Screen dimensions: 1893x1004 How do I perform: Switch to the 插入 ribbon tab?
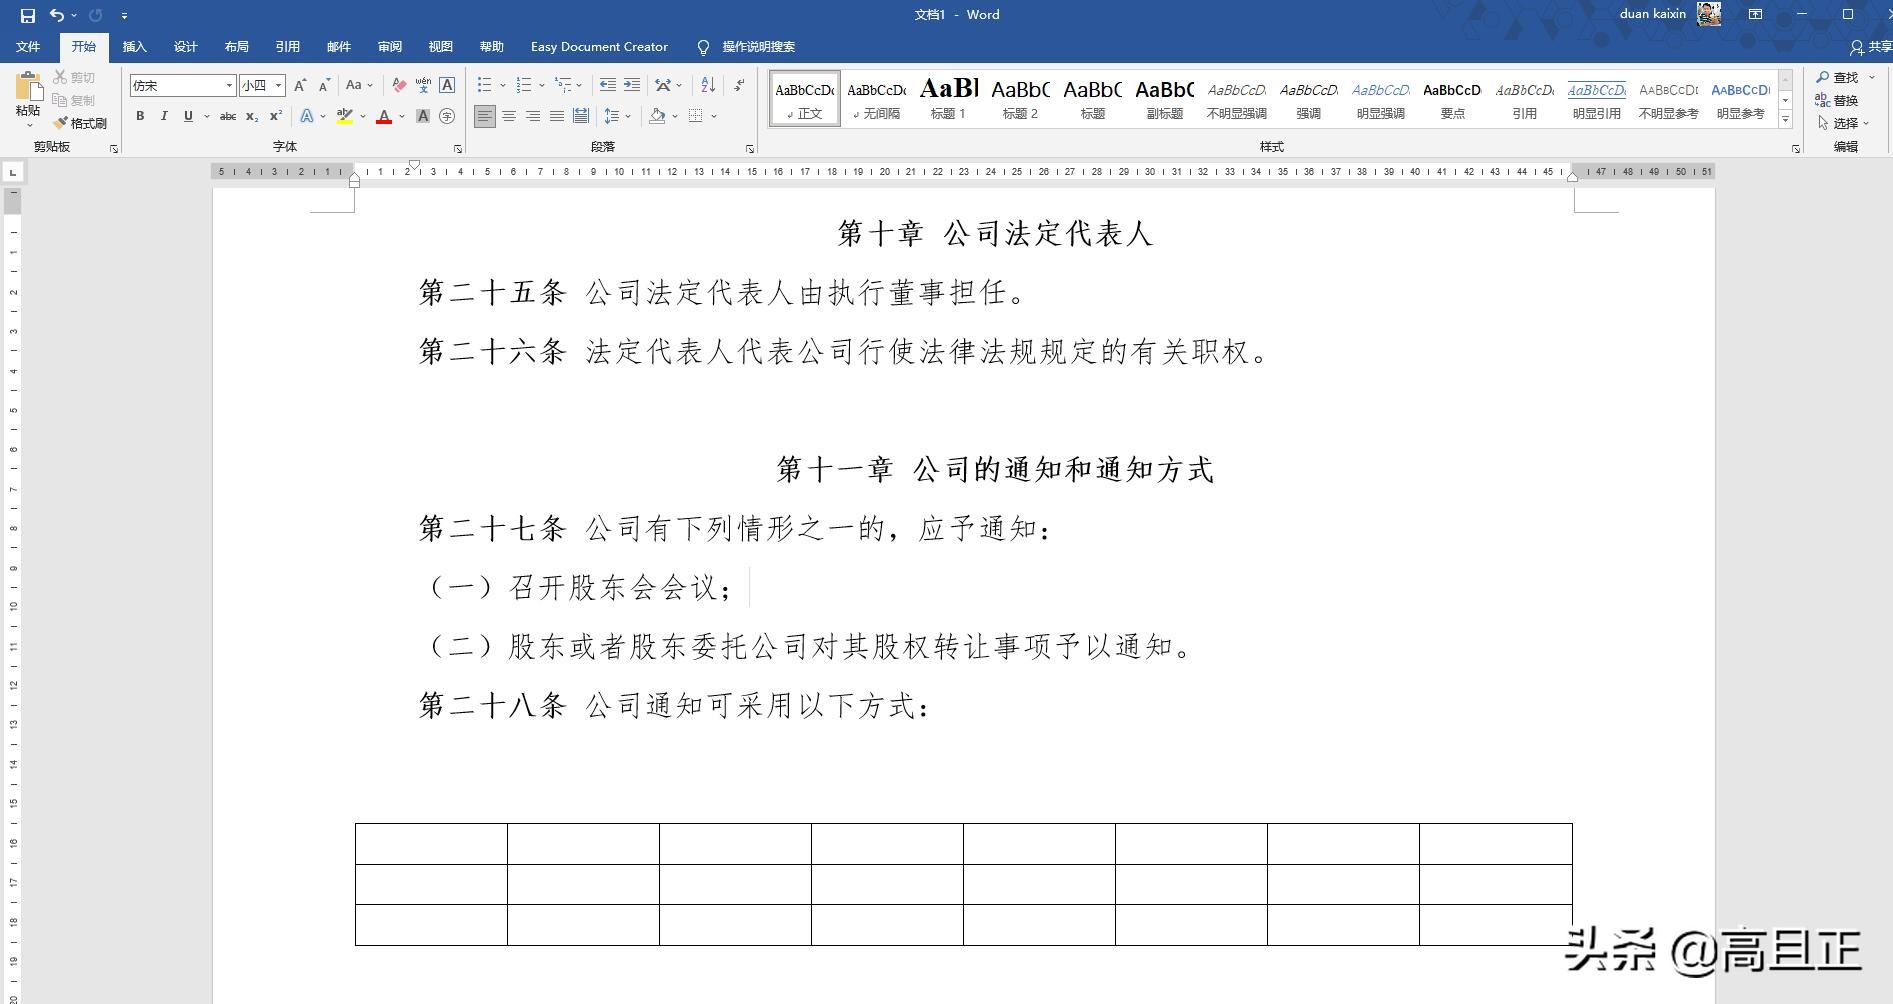click(134, 46)
